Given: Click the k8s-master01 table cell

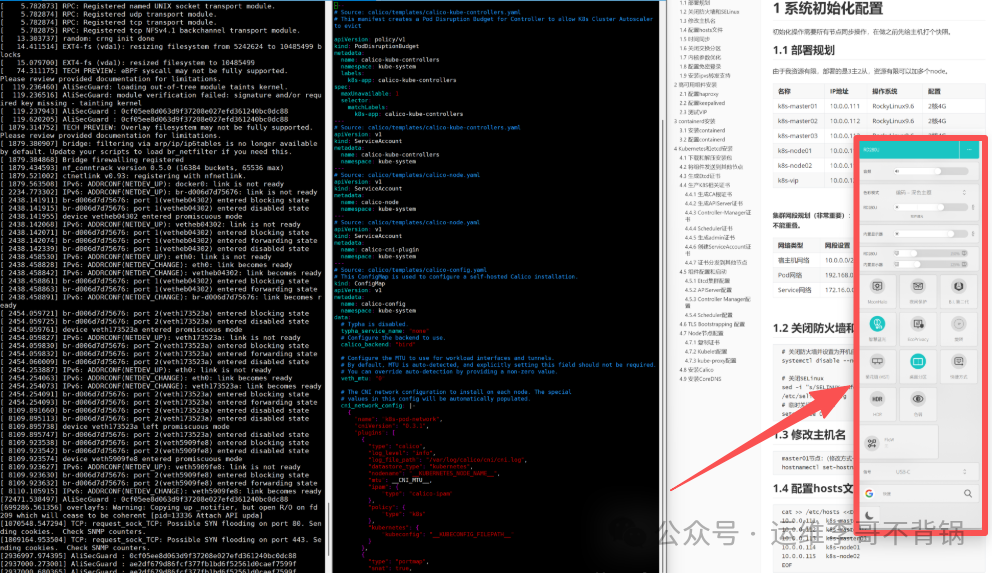Looking at the screenshot, I should (797, 106).
